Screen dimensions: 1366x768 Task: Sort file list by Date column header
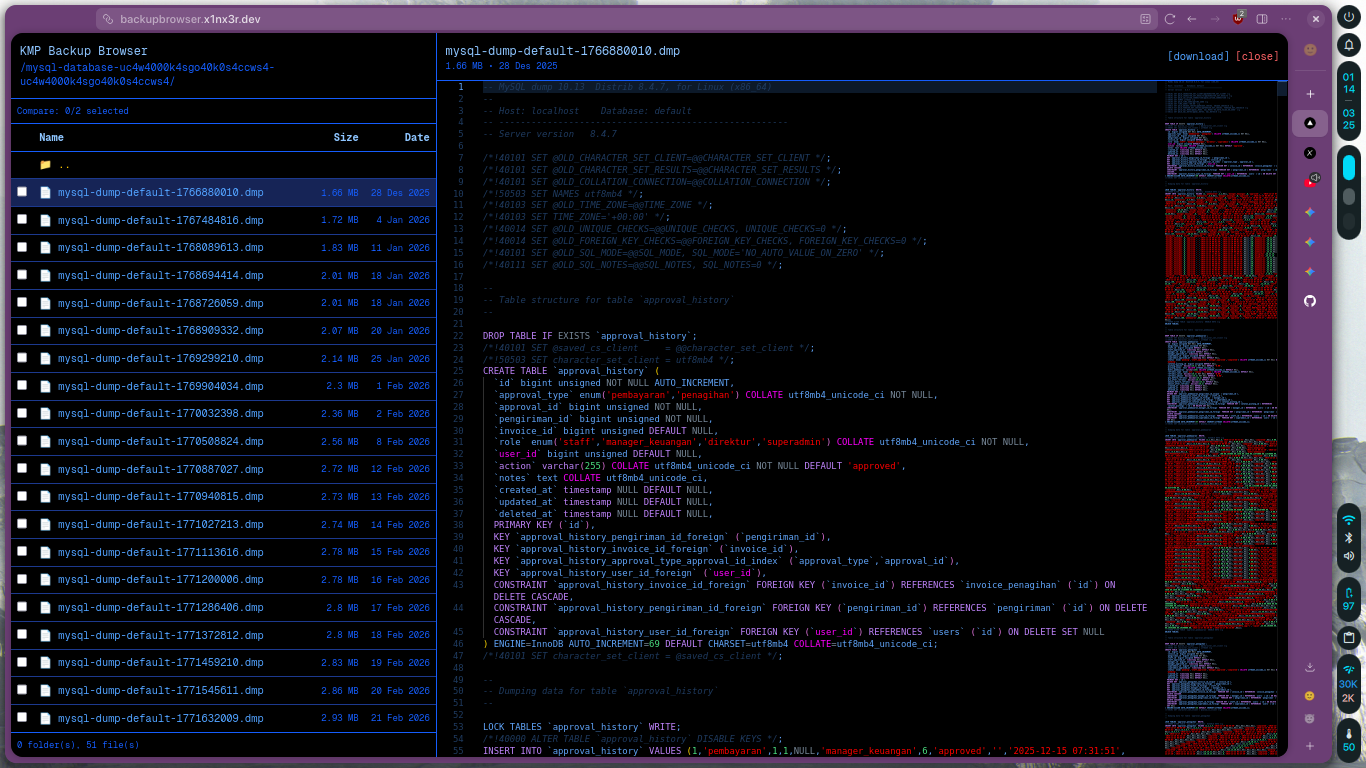tap(417, 138)
